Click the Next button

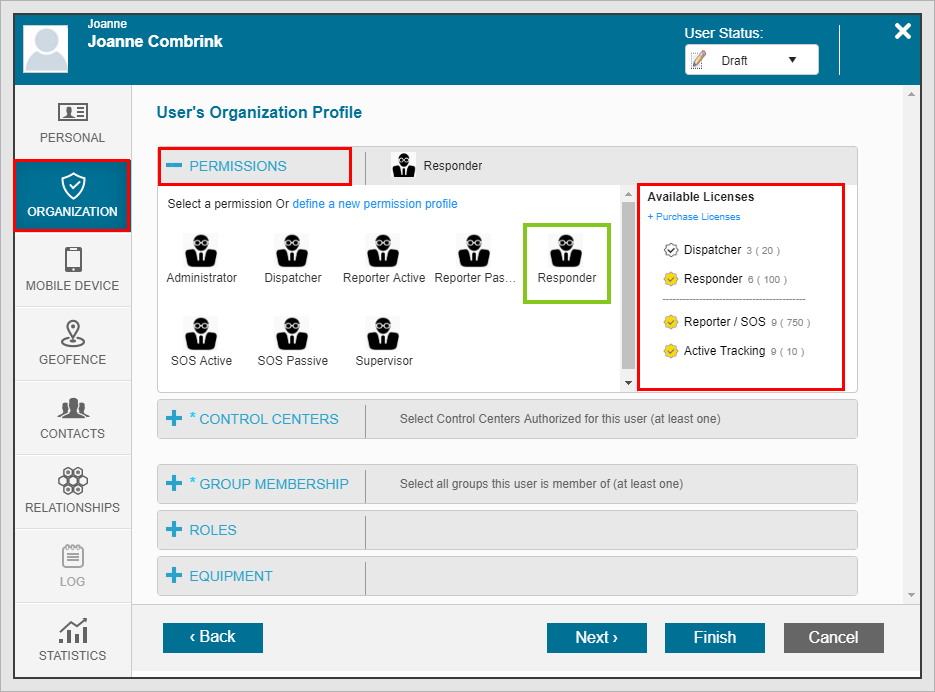click(596, 638)
